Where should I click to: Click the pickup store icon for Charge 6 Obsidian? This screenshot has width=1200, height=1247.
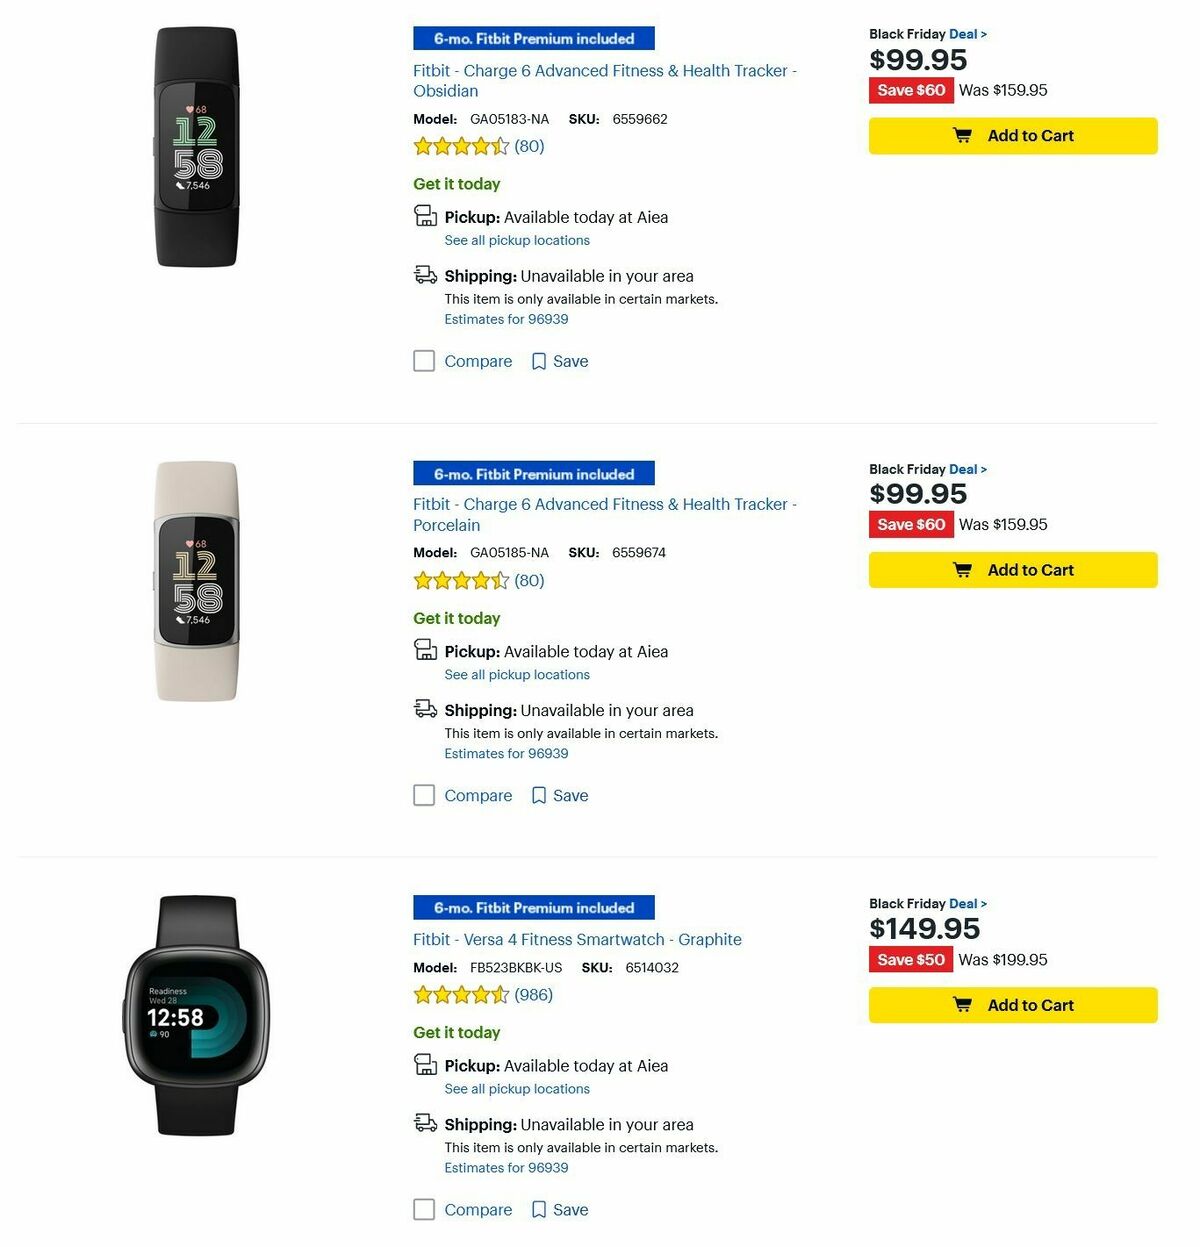pos(424,216)
